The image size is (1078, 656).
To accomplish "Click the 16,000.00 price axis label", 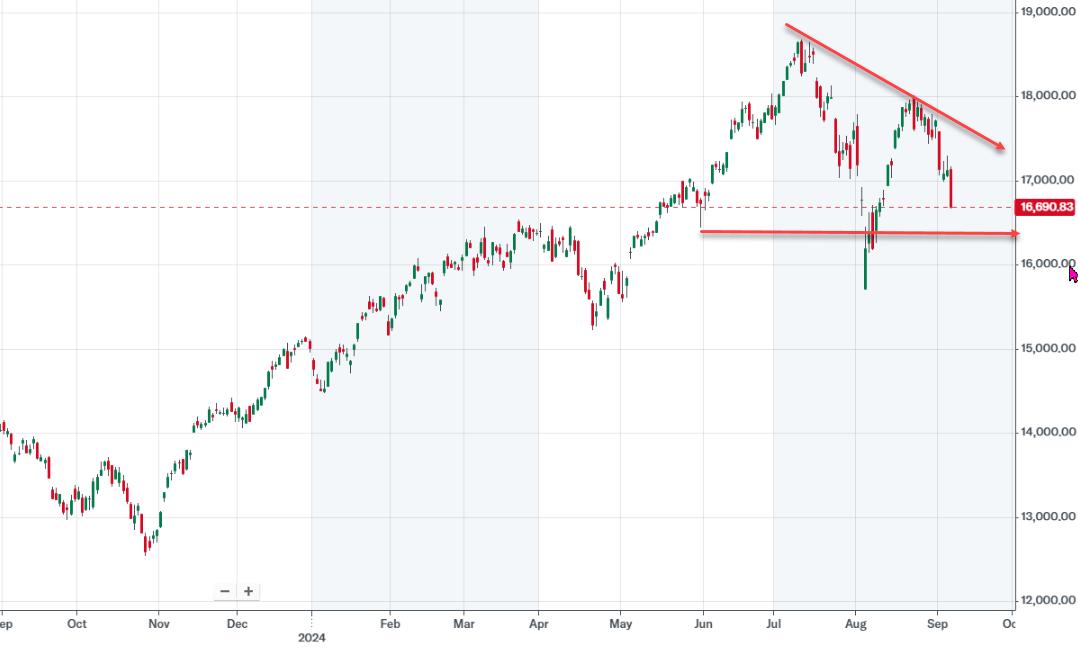I will click(x=1045, y=264).
